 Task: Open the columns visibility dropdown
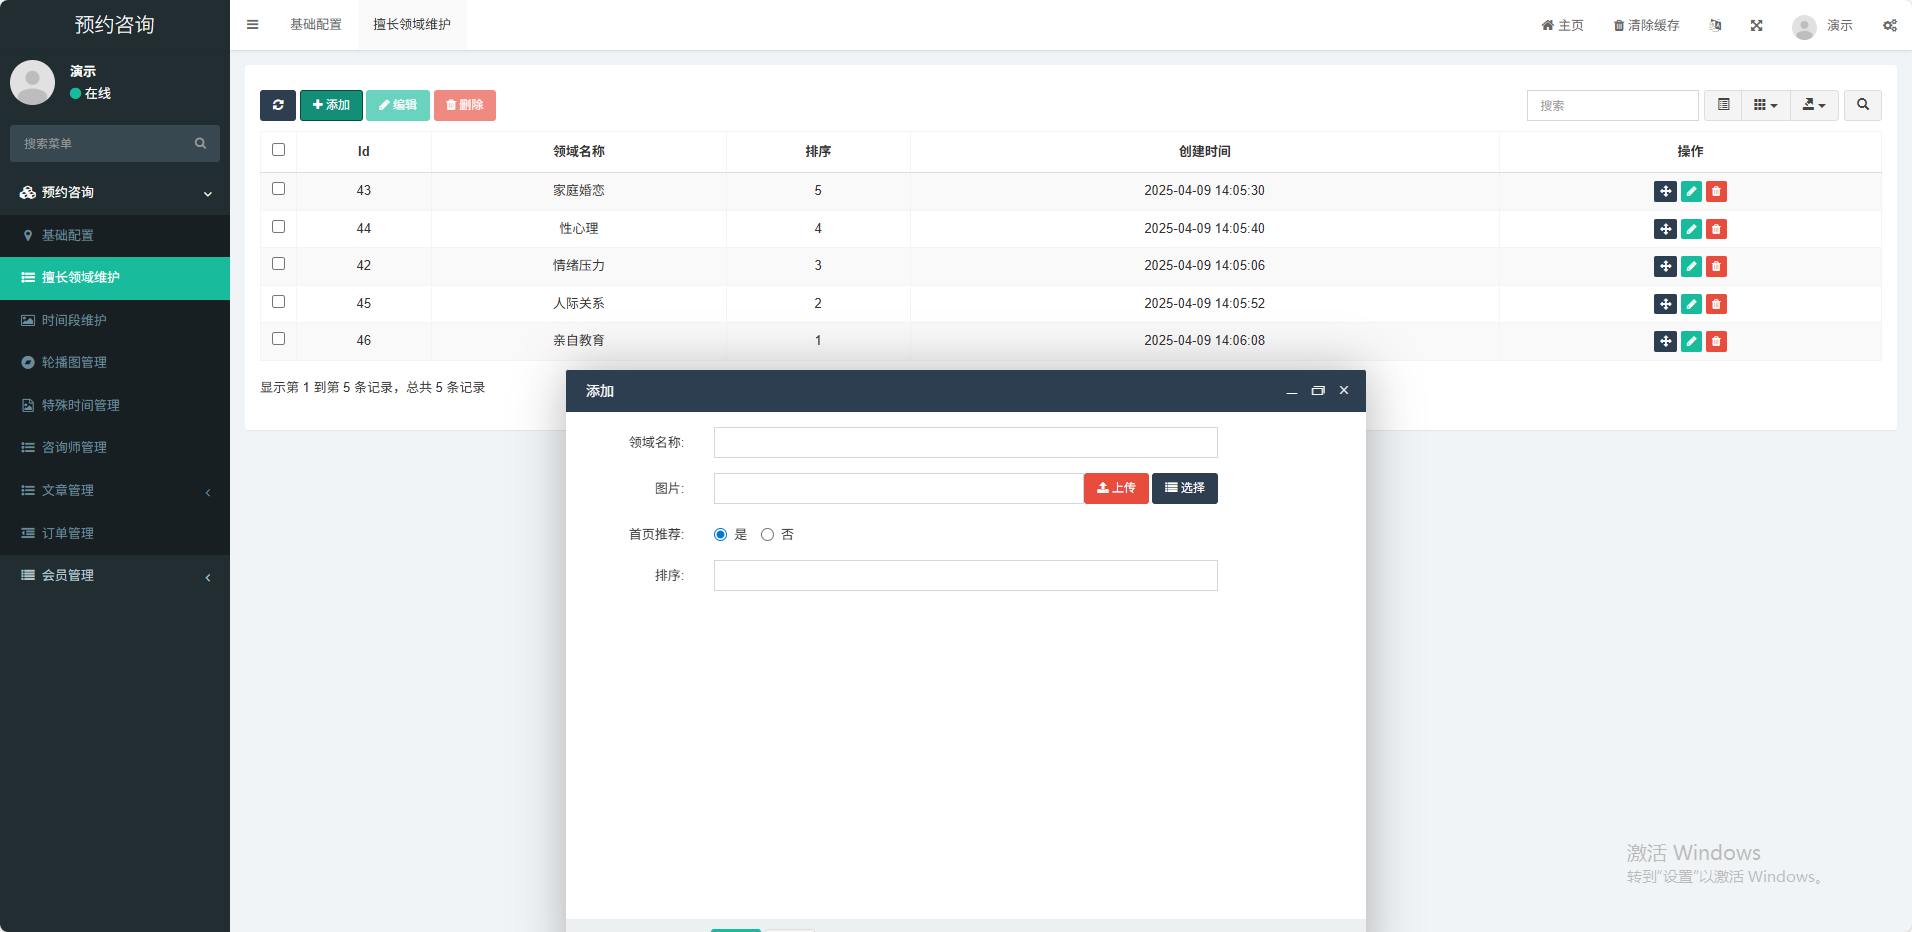pos(1765,105)
